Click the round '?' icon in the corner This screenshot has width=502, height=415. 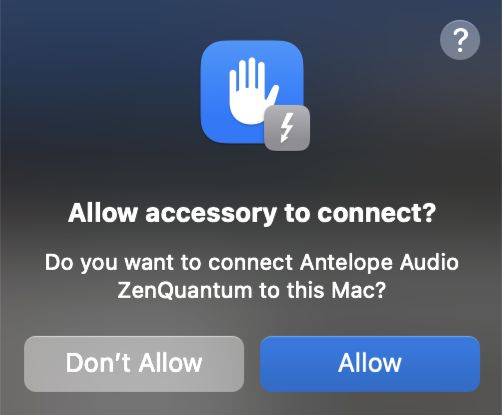click(460, 40)
